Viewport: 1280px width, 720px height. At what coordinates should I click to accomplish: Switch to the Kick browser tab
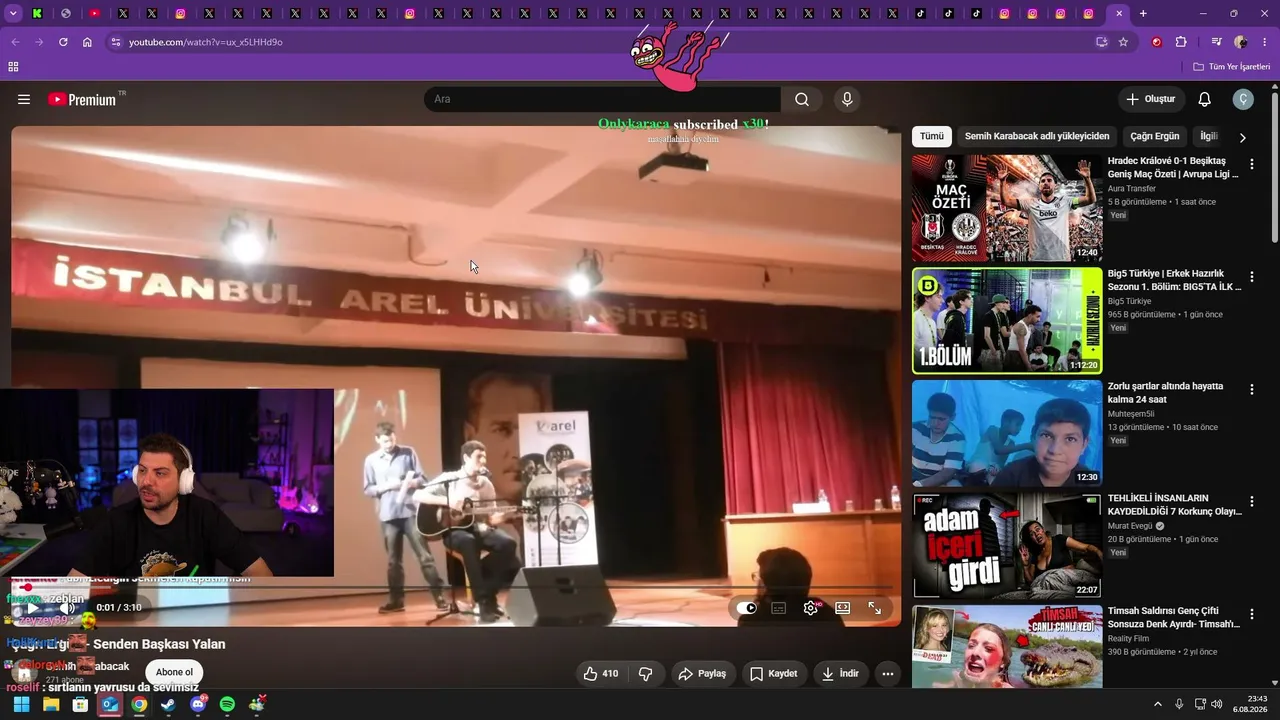click(37, 14)
